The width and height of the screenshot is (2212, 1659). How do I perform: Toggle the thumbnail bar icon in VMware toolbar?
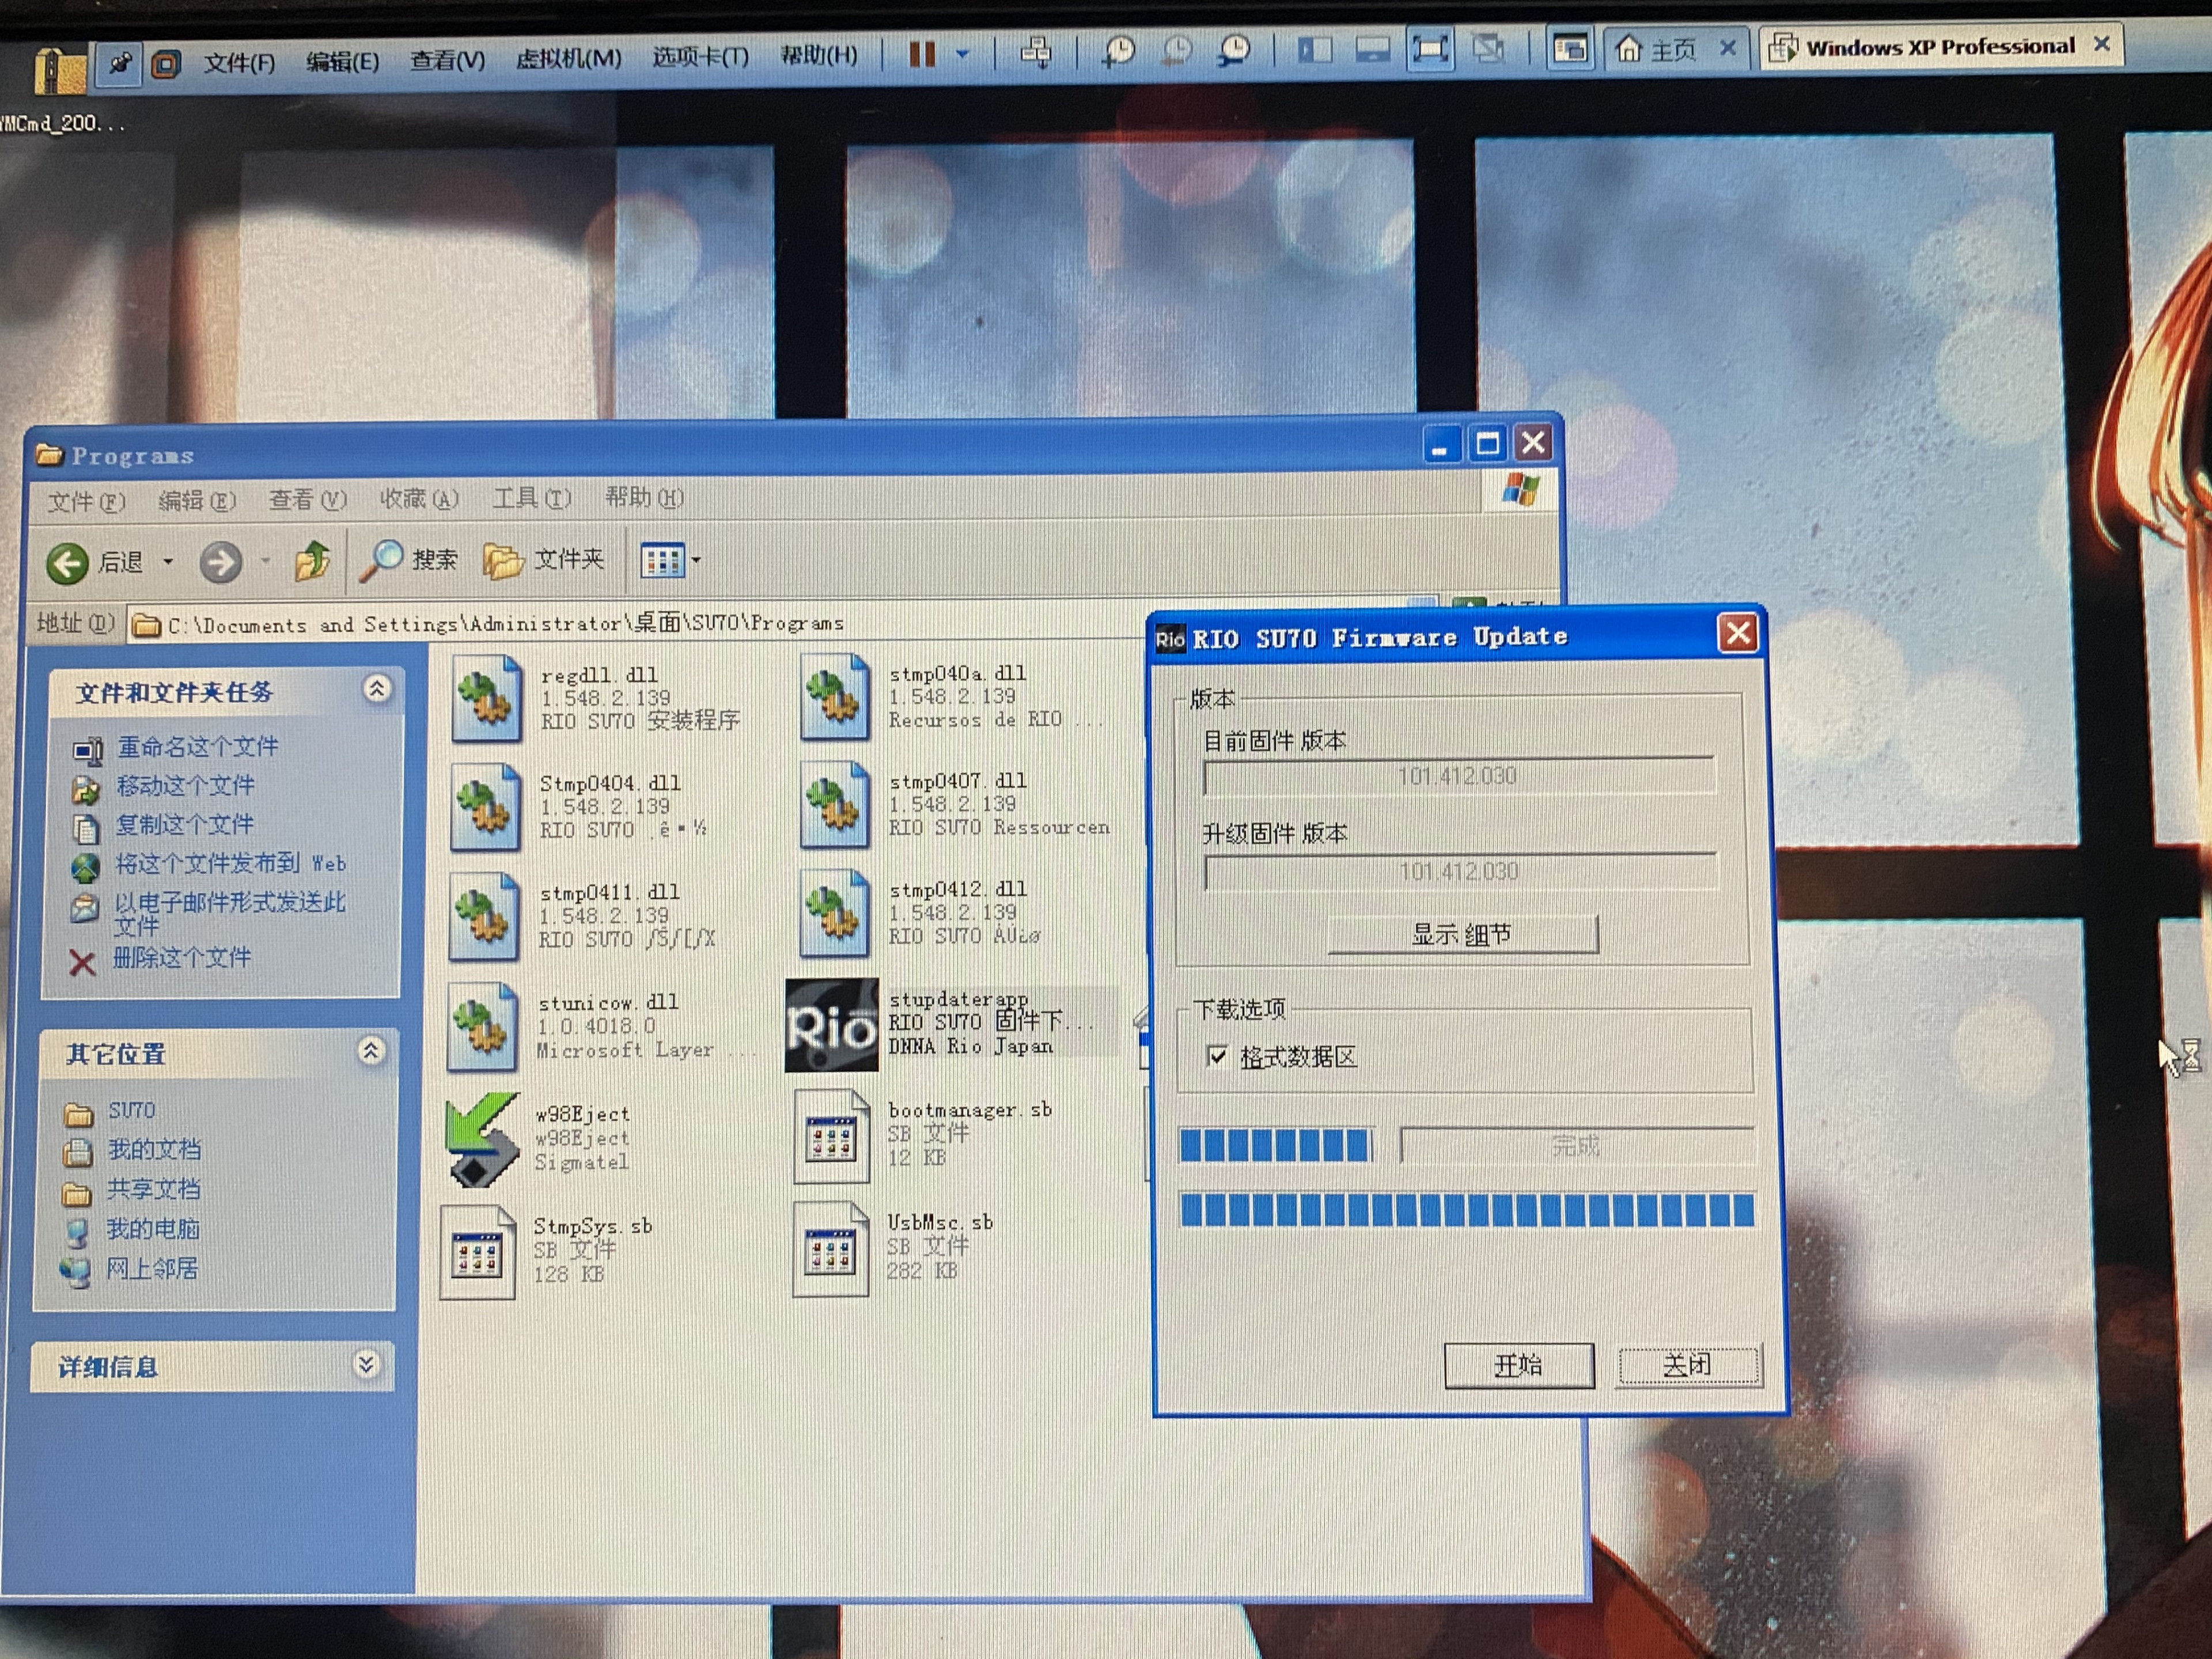tap(1372, 49)
